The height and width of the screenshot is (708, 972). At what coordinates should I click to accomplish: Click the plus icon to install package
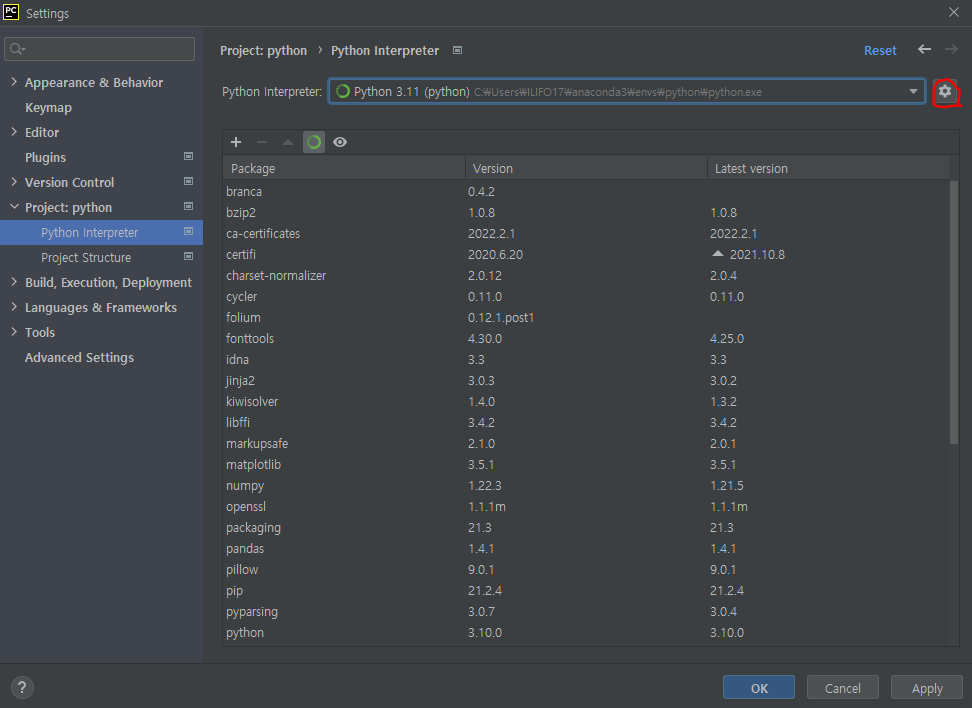(236, 142)
